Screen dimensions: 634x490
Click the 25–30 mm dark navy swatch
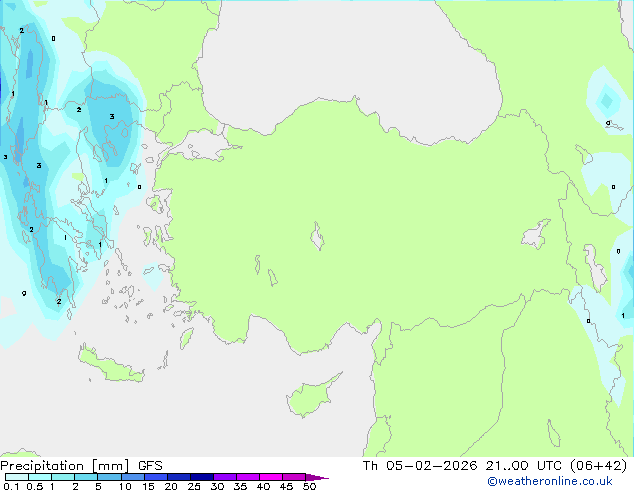[201, 477]
